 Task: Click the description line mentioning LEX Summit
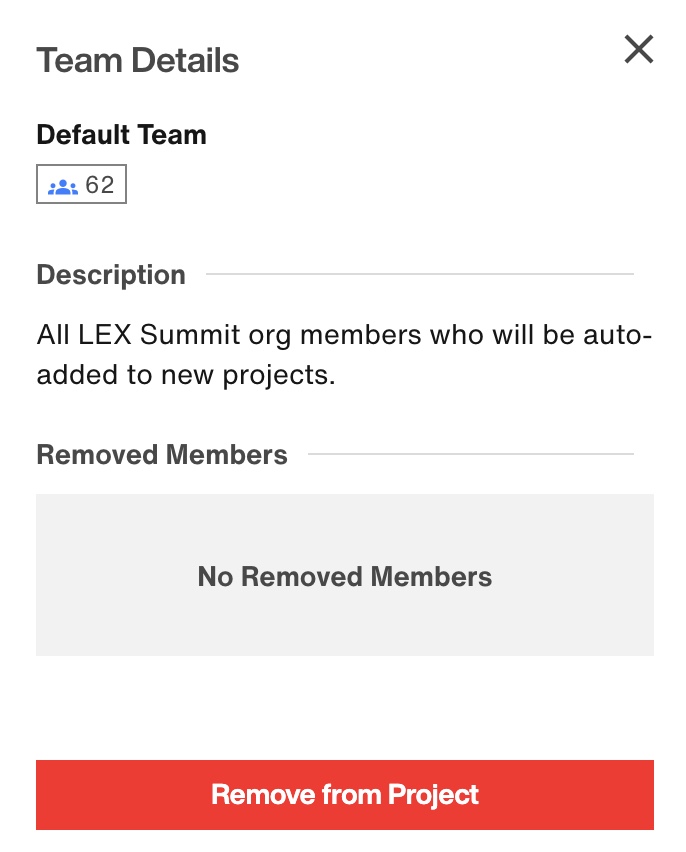344,334
